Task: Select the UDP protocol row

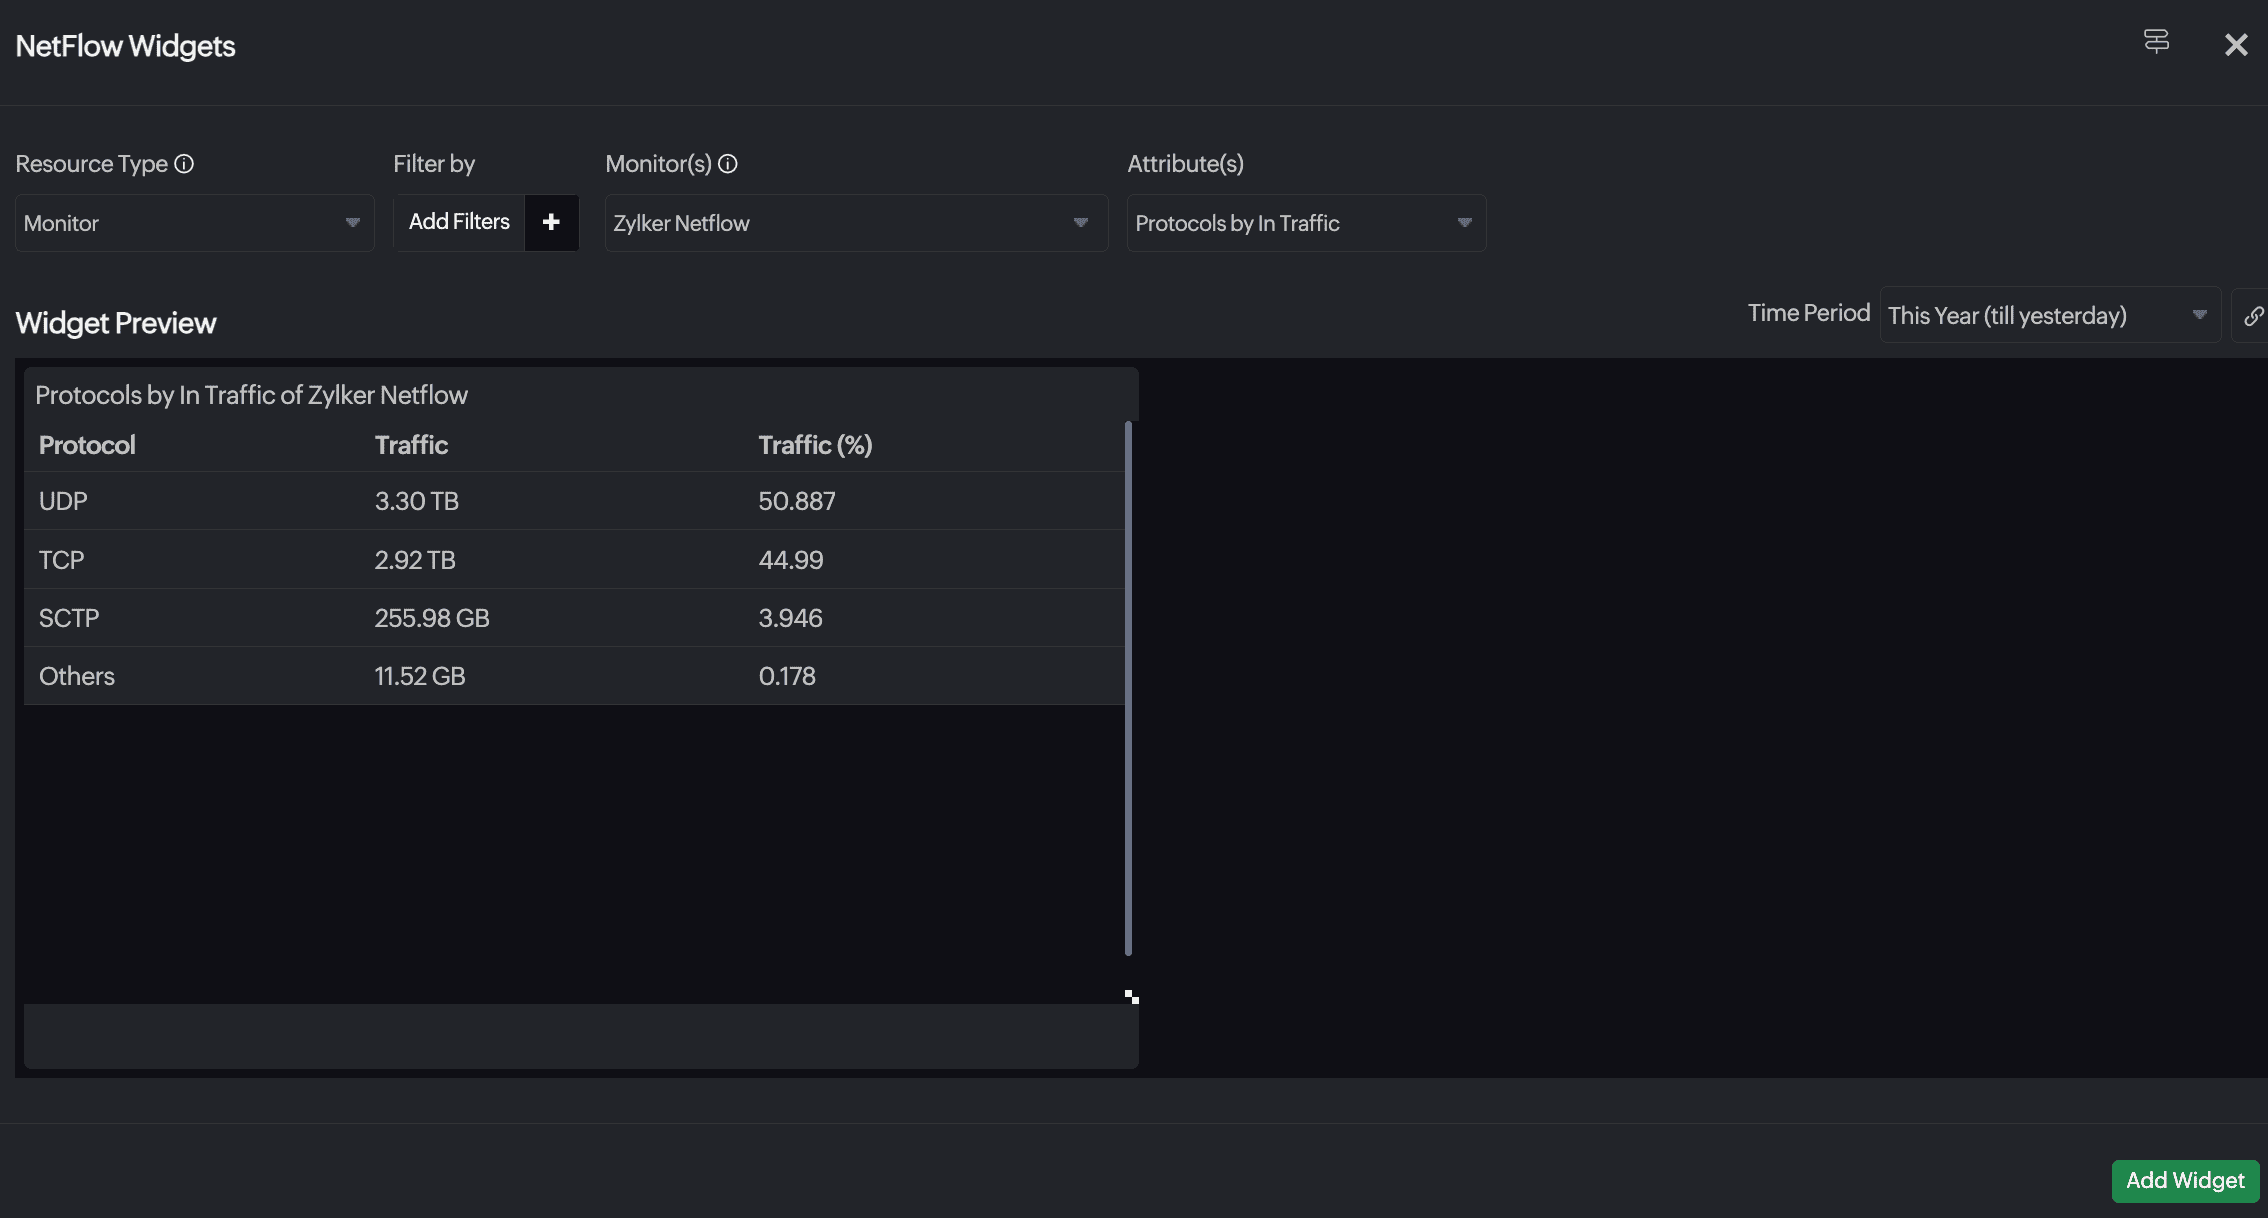Action: tap(574, 501)
